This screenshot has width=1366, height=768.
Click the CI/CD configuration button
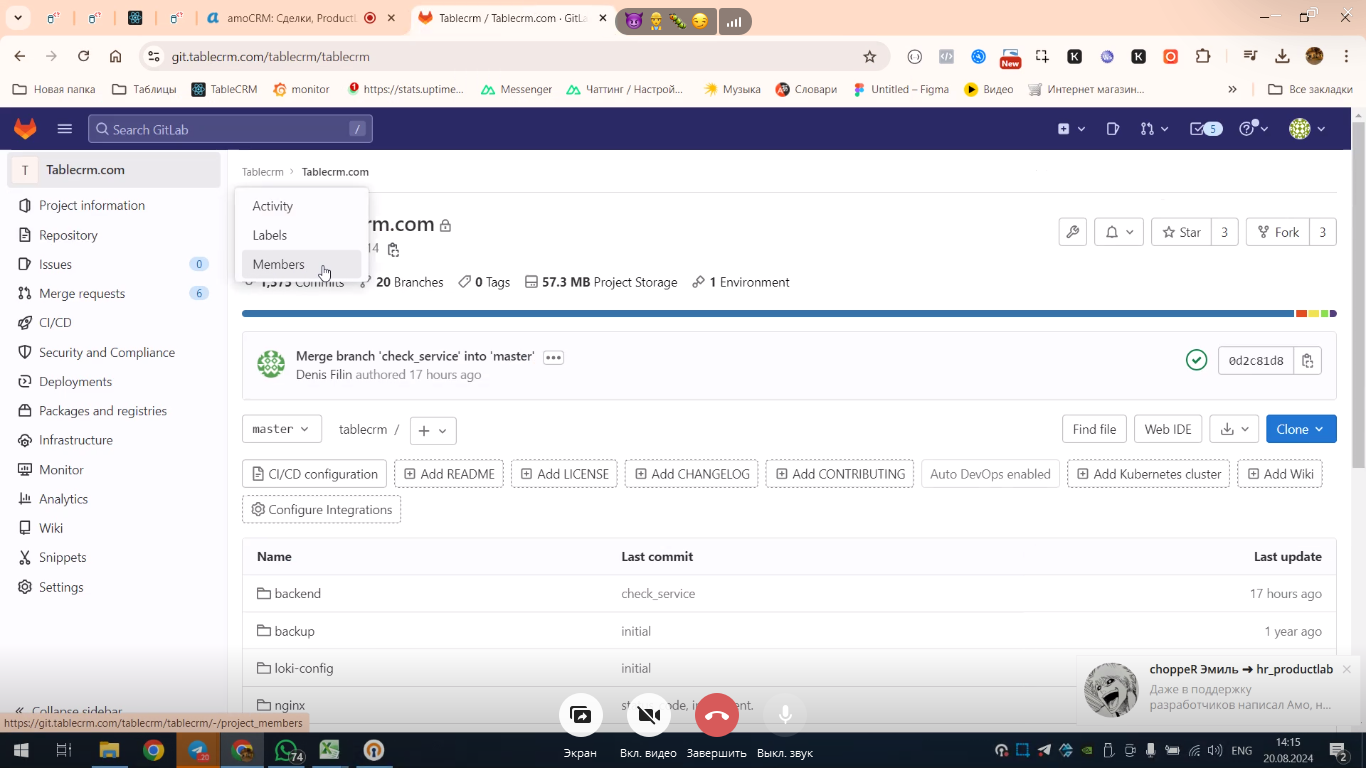pos(314,474)
